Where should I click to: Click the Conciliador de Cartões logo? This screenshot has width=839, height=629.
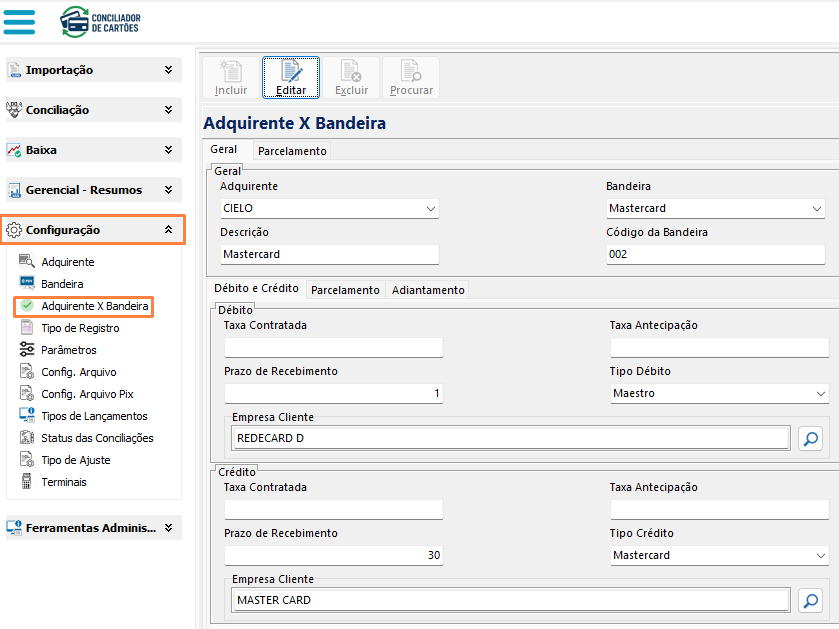pyautogui.click(x=100, y=21)
